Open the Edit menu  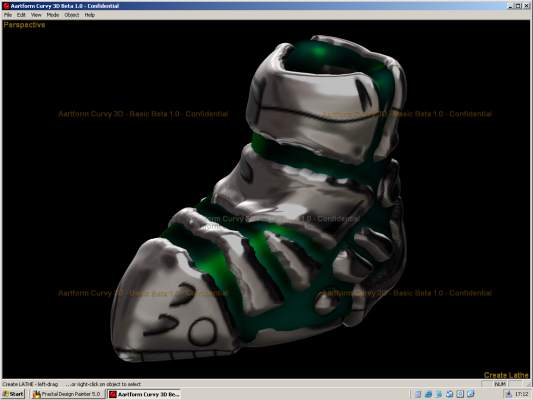[x=21, y=15]
